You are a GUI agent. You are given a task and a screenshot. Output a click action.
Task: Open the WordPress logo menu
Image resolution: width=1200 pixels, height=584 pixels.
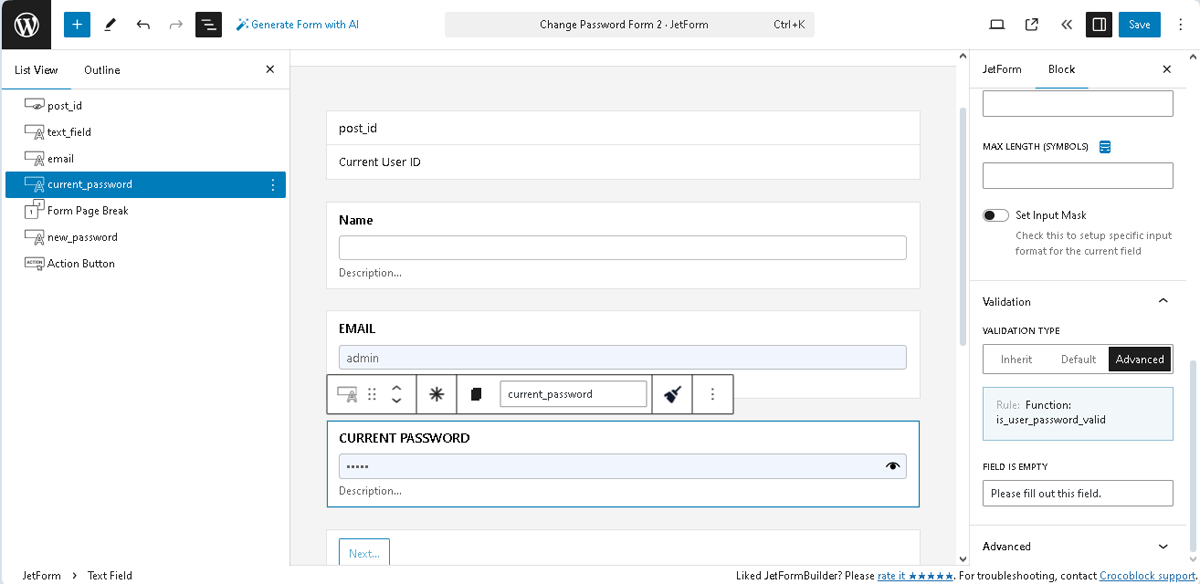point(24,24)
